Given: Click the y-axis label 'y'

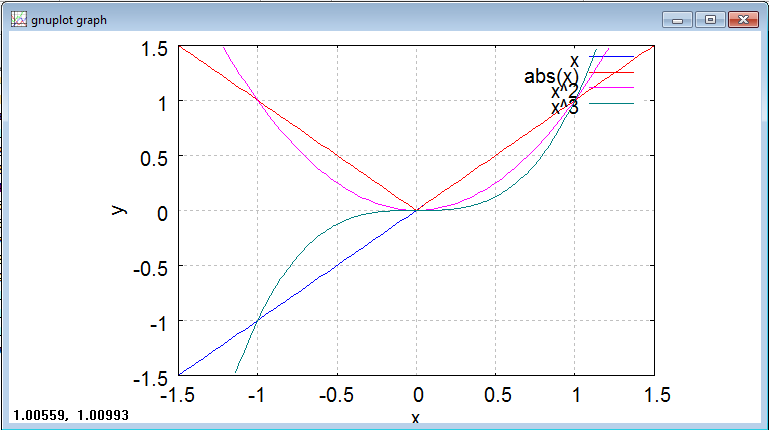Looking at the screenshot, I should tap(118, 210).
